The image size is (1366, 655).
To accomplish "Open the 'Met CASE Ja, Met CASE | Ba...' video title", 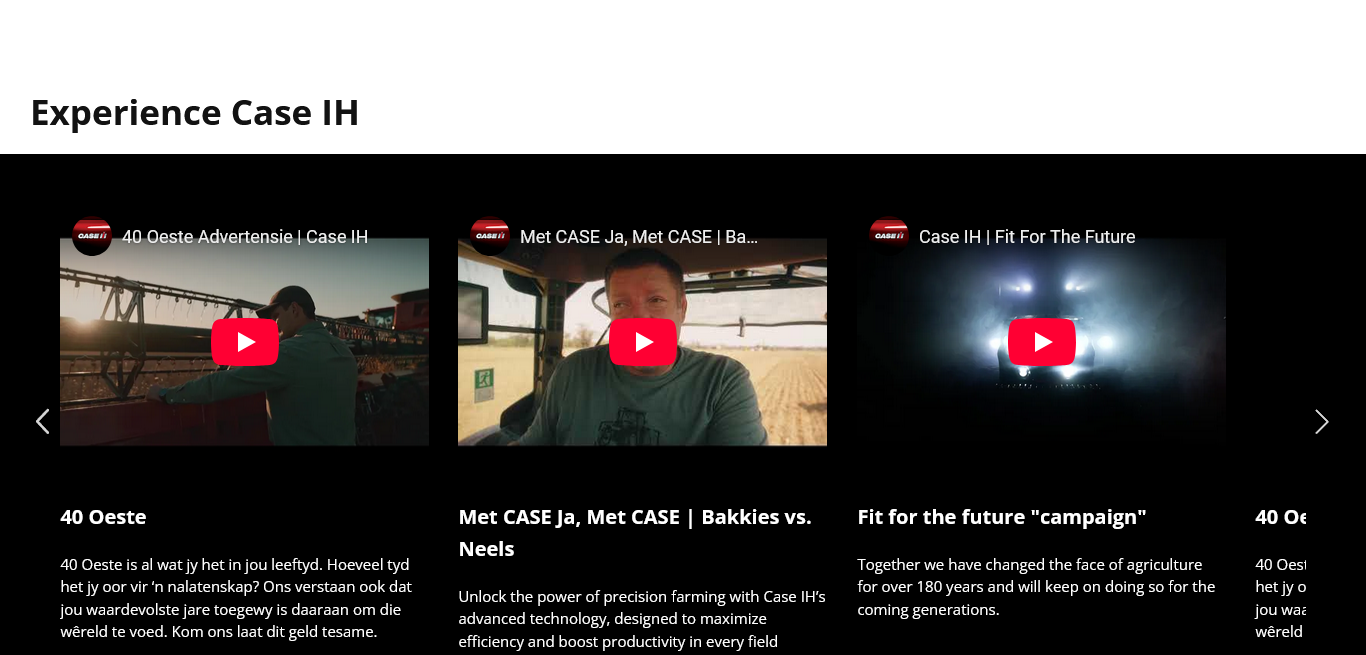I will click(x=639, y=237).
